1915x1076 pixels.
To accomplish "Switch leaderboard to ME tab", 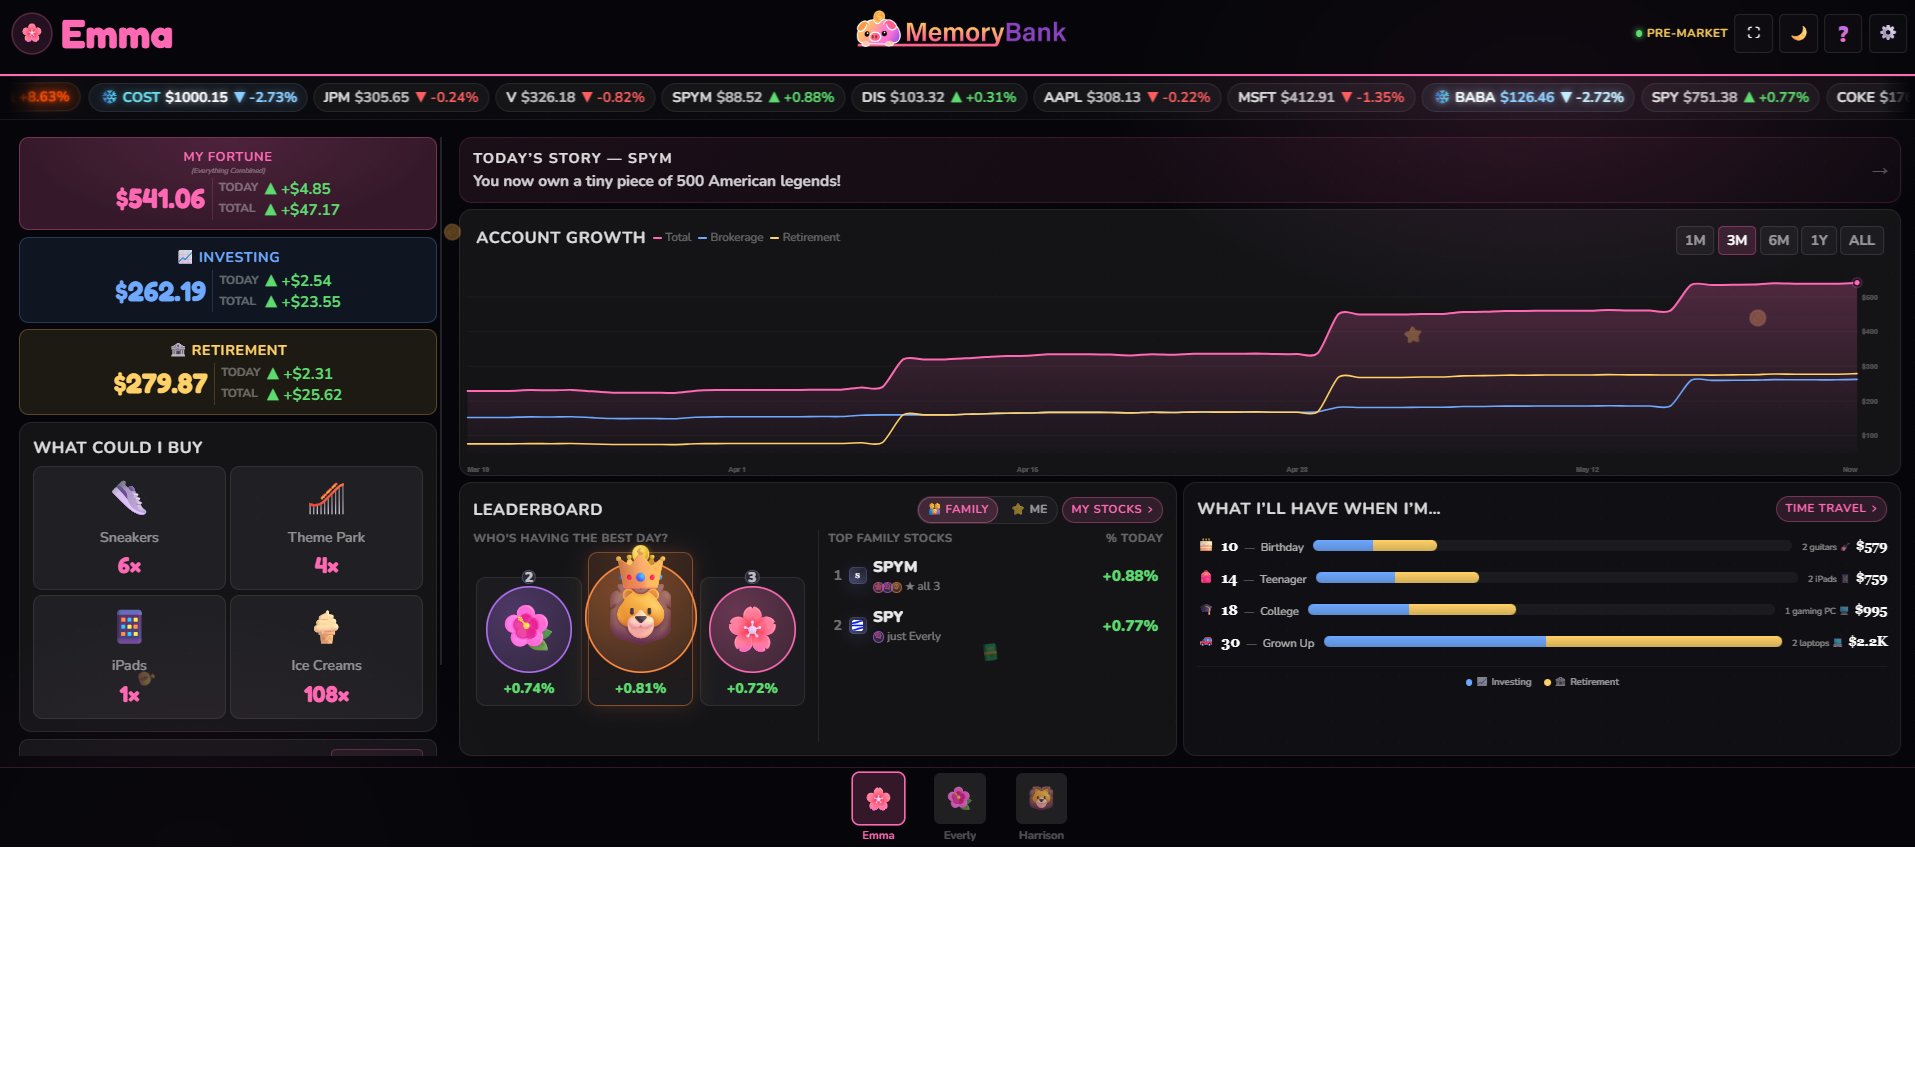I will (1030, 509).
